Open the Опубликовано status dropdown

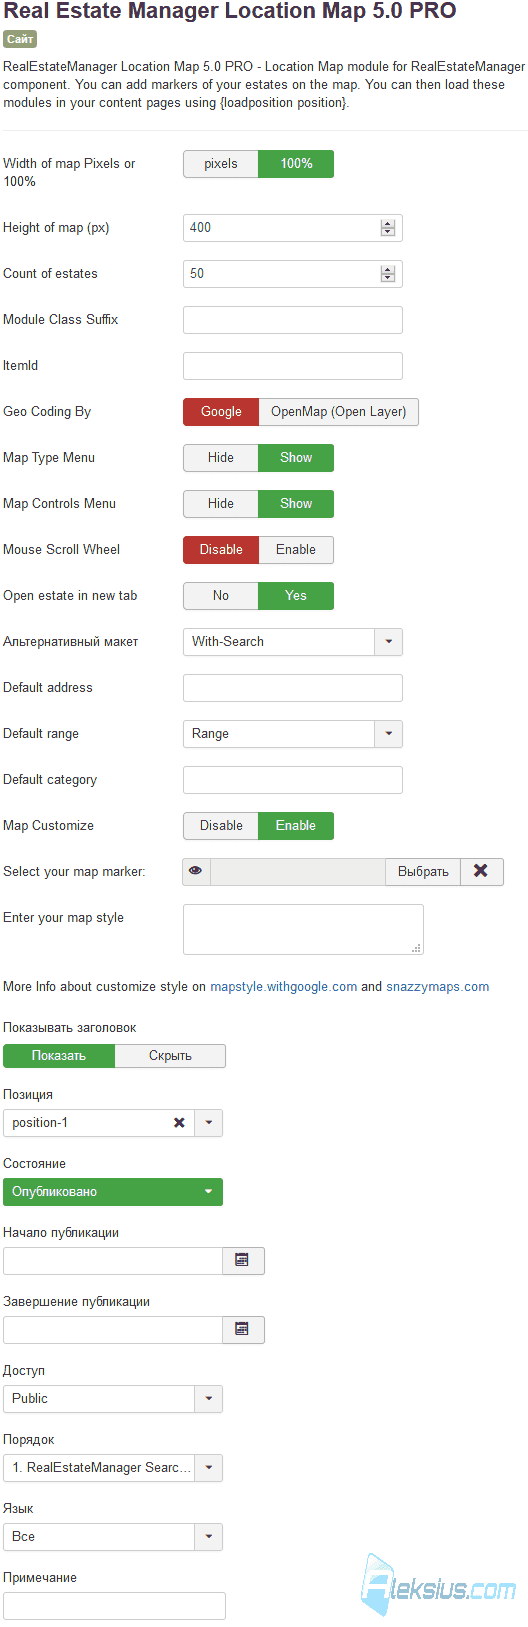coord(113,1192)
